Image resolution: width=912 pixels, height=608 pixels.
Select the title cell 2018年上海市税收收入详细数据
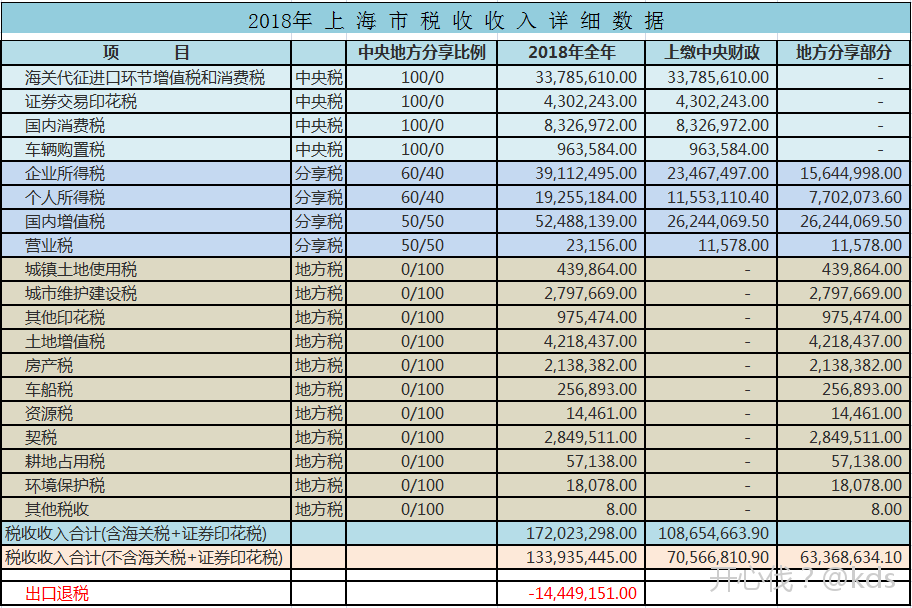tap(456, 20)
